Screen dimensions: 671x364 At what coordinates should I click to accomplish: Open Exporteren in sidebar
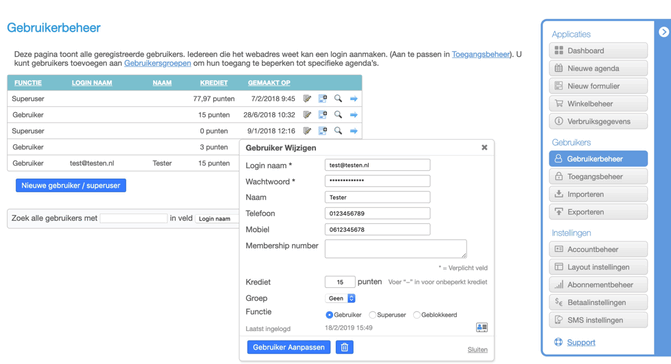click(598, 212)
